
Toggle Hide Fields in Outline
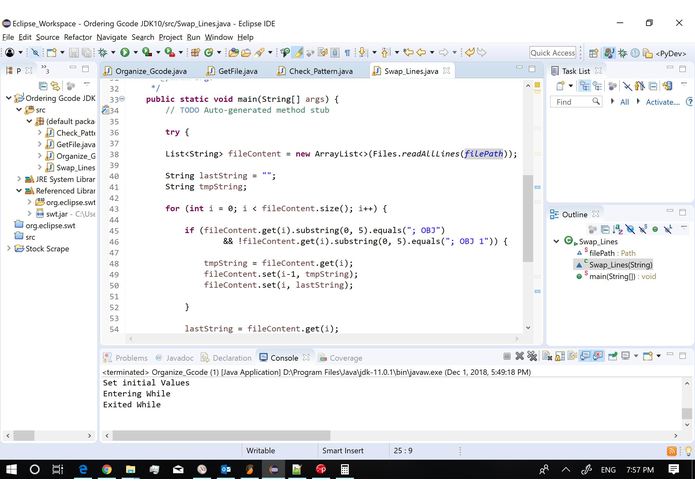(630, 229)
